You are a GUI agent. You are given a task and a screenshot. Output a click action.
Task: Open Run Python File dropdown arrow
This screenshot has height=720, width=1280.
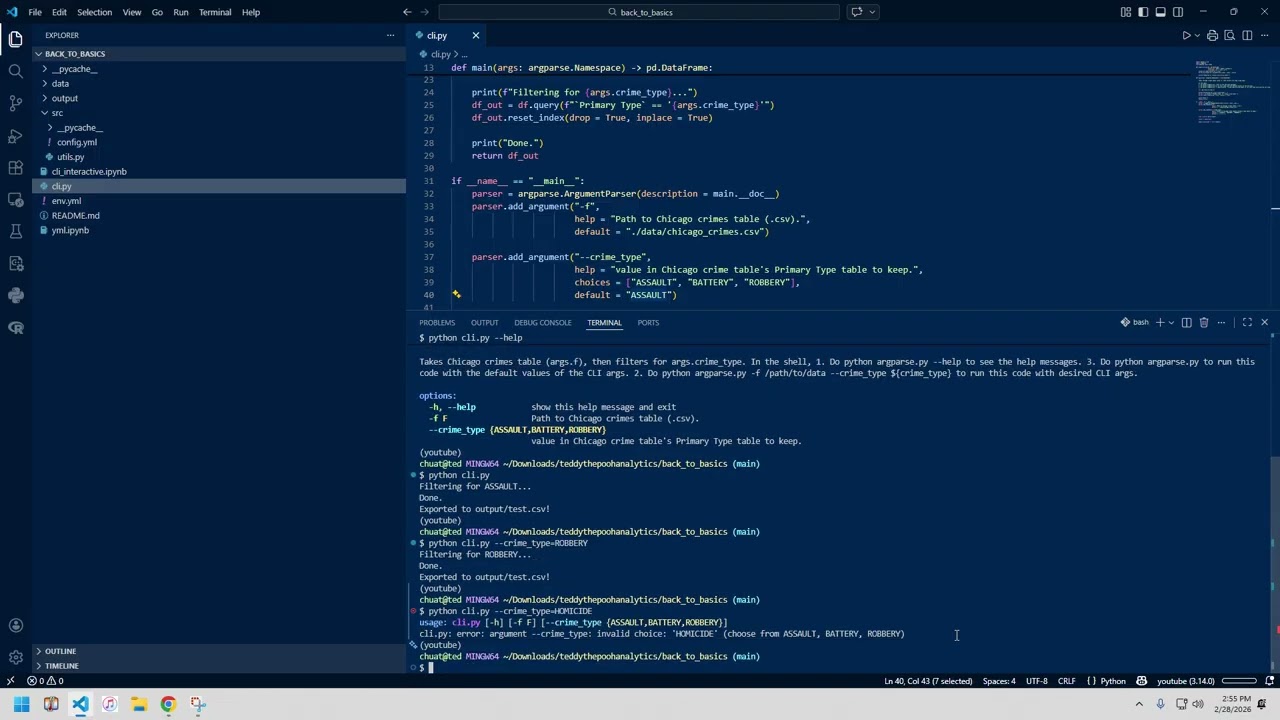point(1198,36)
